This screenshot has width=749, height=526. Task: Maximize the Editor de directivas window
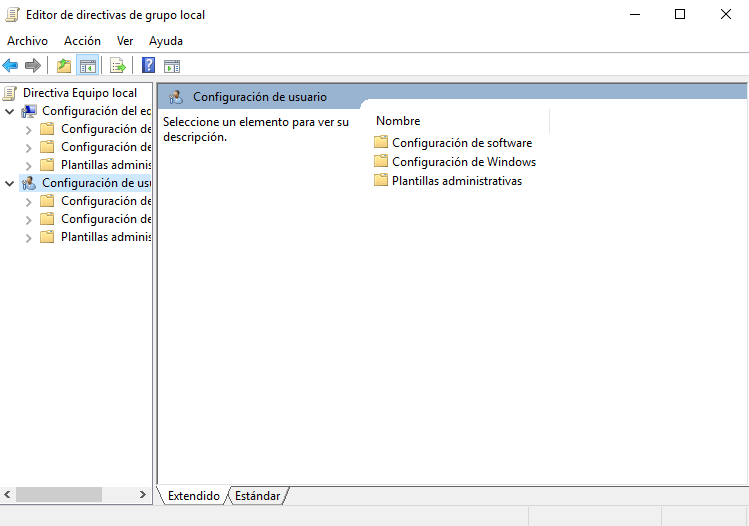coord(680,14)
